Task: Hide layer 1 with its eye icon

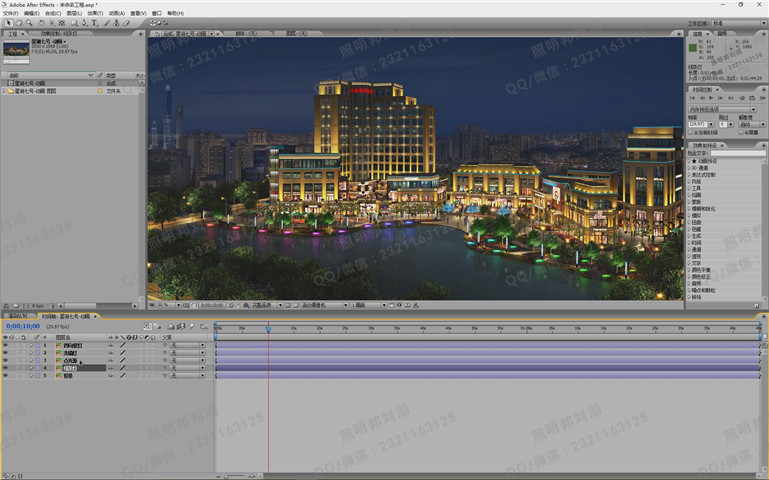Action: (5, 345)
